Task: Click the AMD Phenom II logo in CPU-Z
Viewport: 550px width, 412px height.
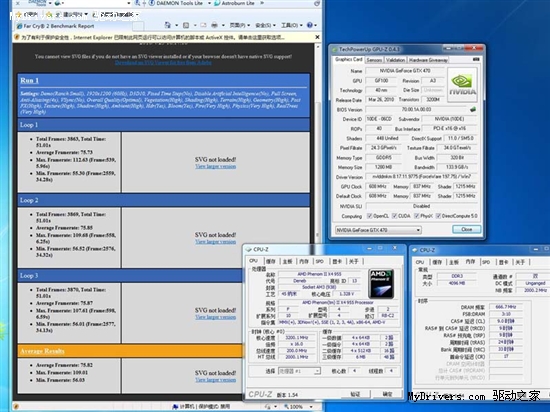Action: click(381, 284)
